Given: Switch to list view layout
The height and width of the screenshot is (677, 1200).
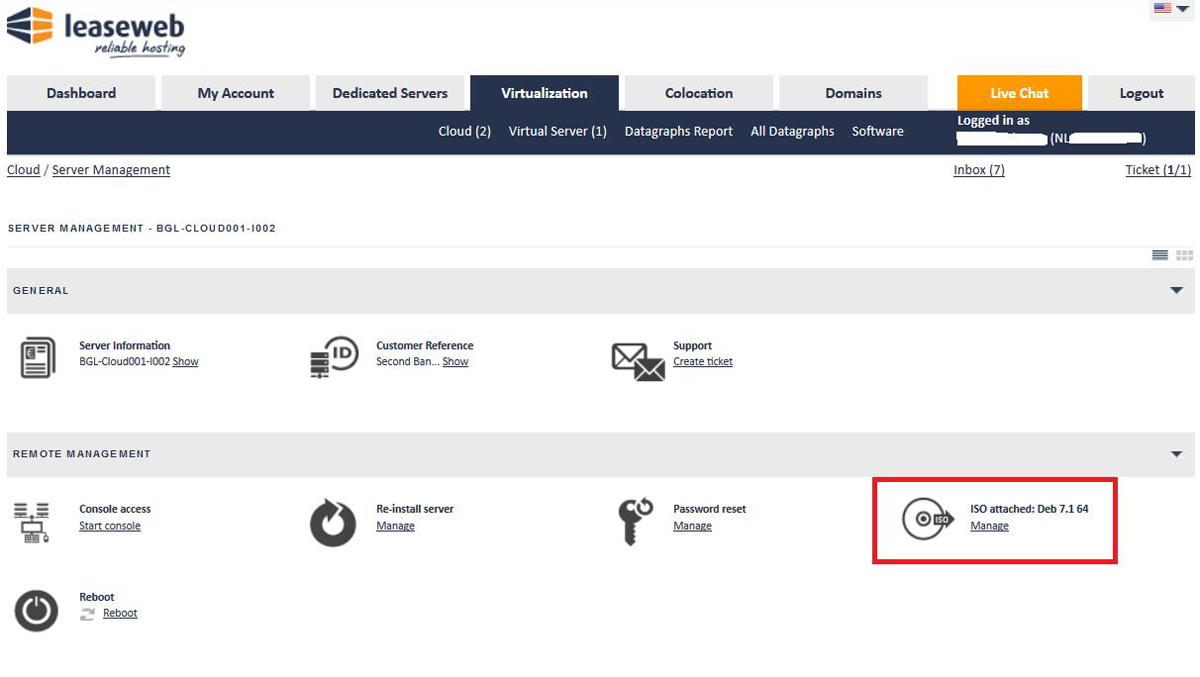Looking at the screenshot, I should 1160,255.
